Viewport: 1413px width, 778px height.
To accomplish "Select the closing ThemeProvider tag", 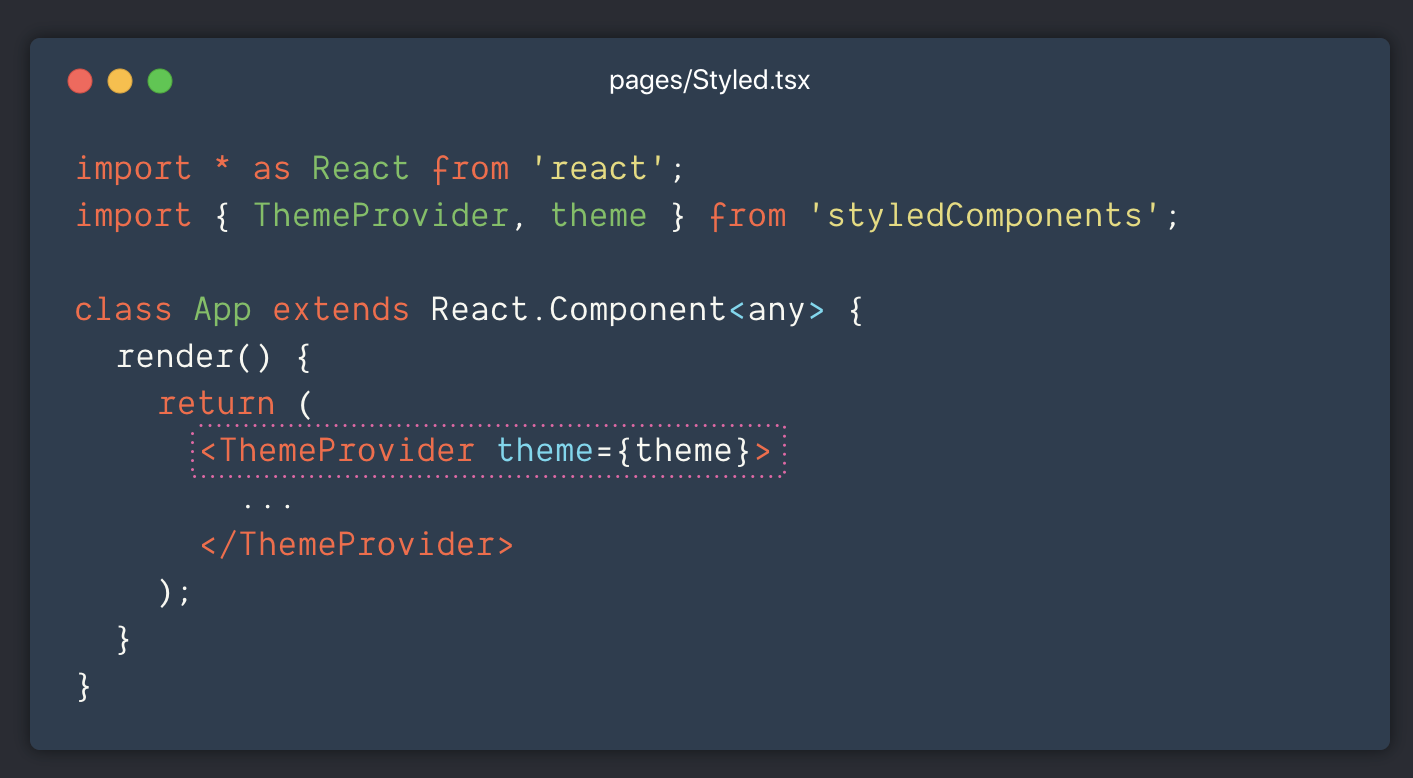I will (x=357, y=543).
